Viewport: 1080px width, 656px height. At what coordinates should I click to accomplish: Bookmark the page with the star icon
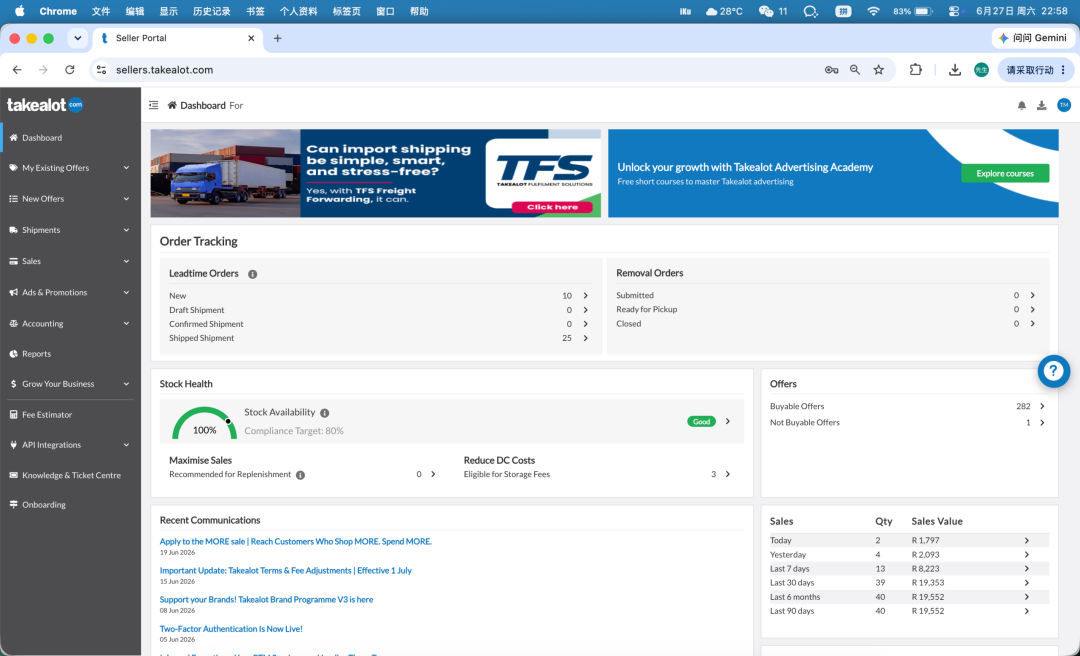tap(878, 70)
